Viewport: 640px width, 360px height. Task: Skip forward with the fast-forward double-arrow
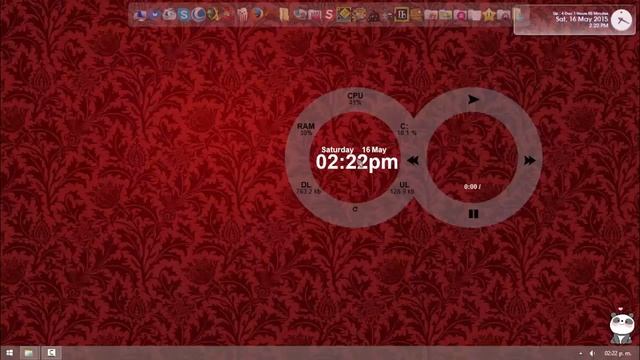[530, 160]
